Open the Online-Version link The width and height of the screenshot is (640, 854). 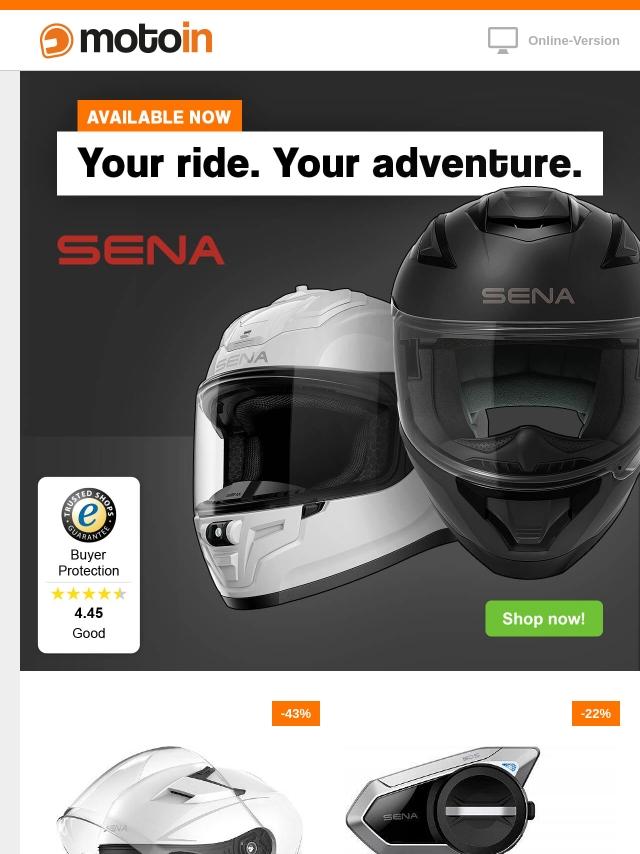(x=574, y=41)
